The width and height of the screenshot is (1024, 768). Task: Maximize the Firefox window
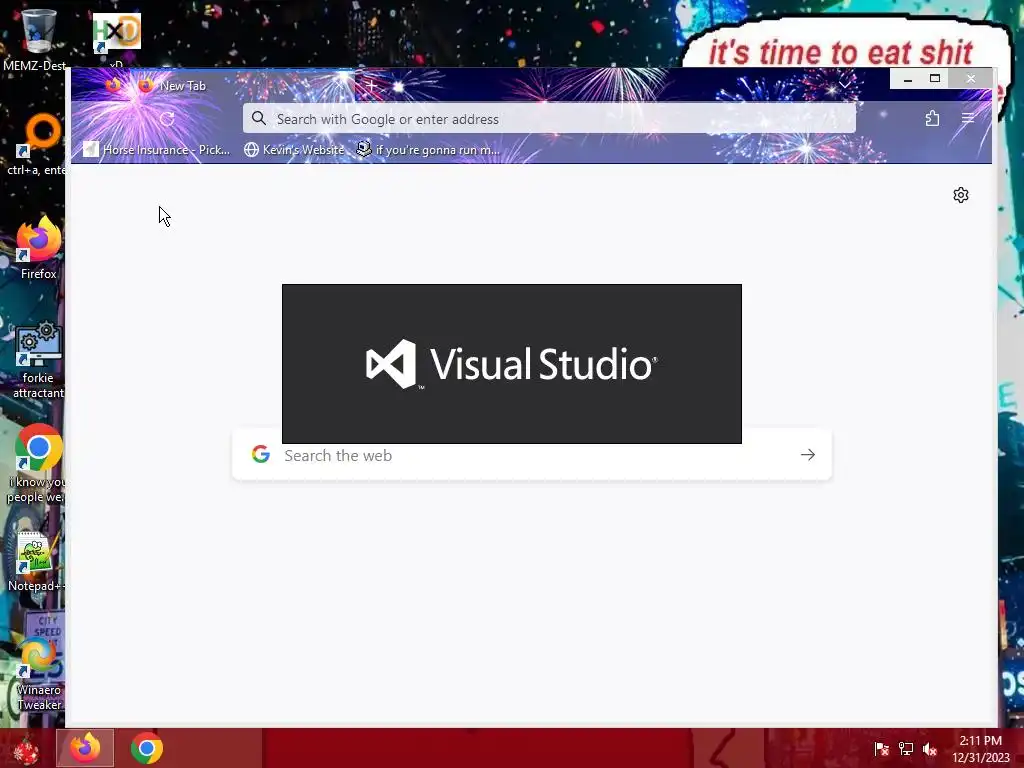[935, 79]
